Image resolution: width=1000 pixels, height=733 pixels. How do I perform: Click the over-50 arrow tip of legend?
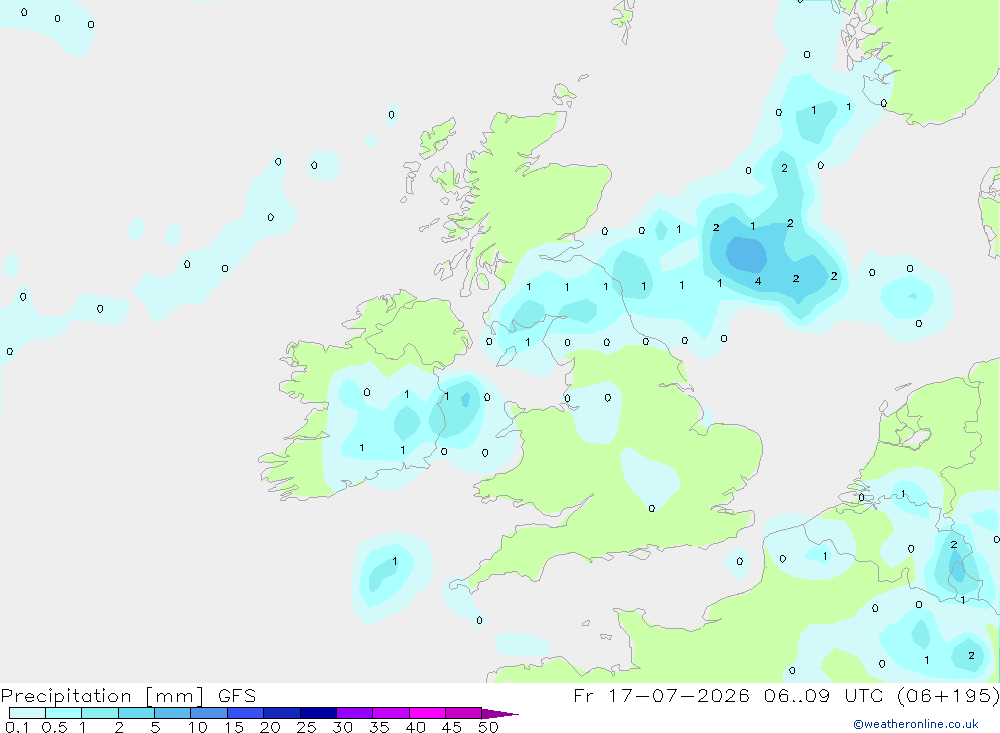tap(500, 714)
